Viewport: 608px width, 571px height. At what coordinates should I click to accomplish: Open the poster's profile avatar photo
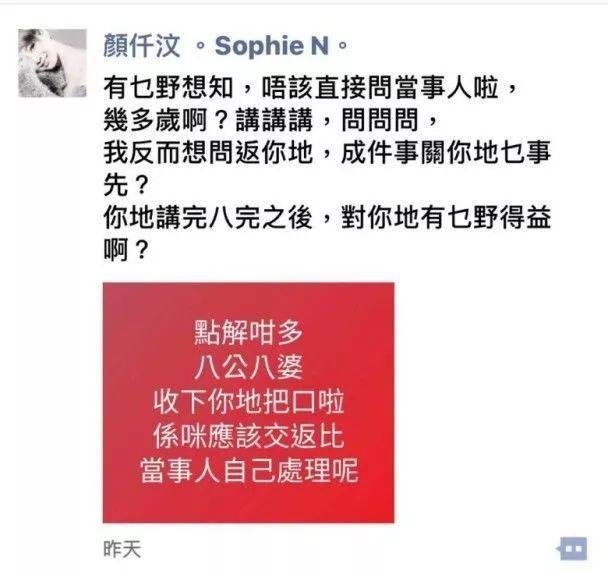click(x=52, y=63)
